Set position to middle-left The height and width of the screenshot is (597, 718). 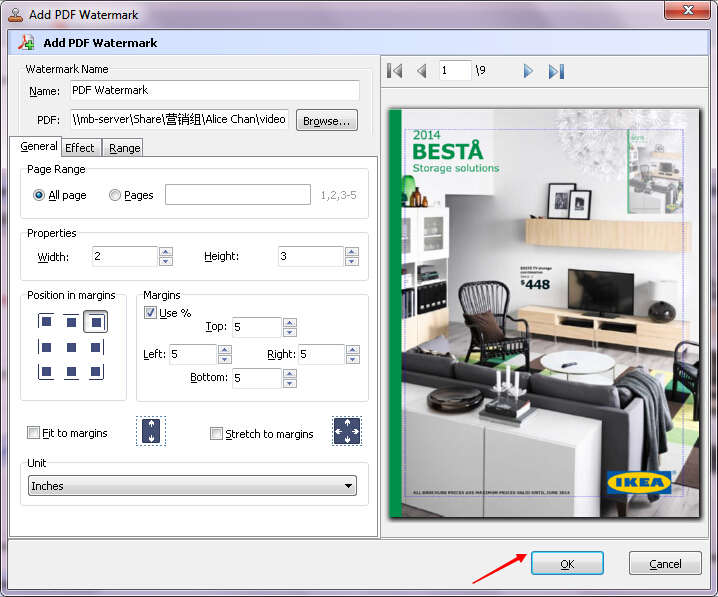46,347
